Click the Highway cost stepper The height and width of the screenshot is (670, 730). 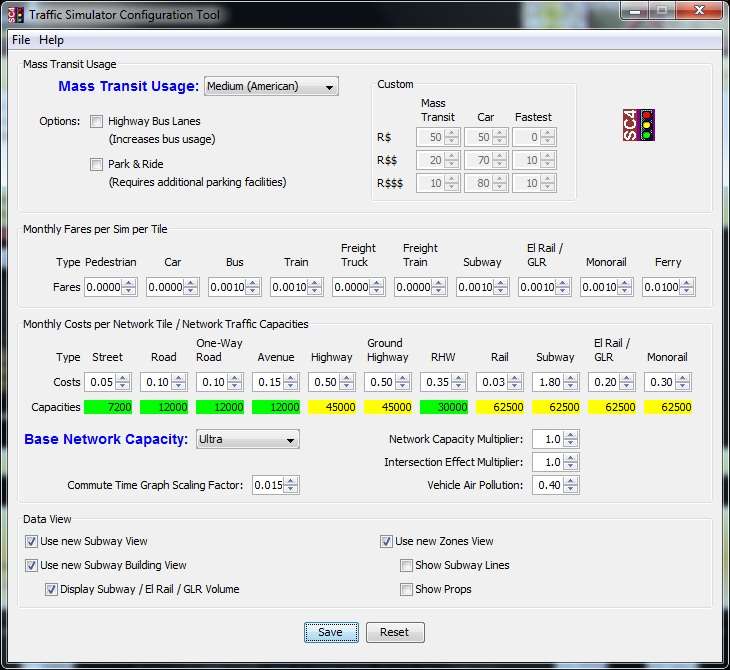[x=346, y=382]
